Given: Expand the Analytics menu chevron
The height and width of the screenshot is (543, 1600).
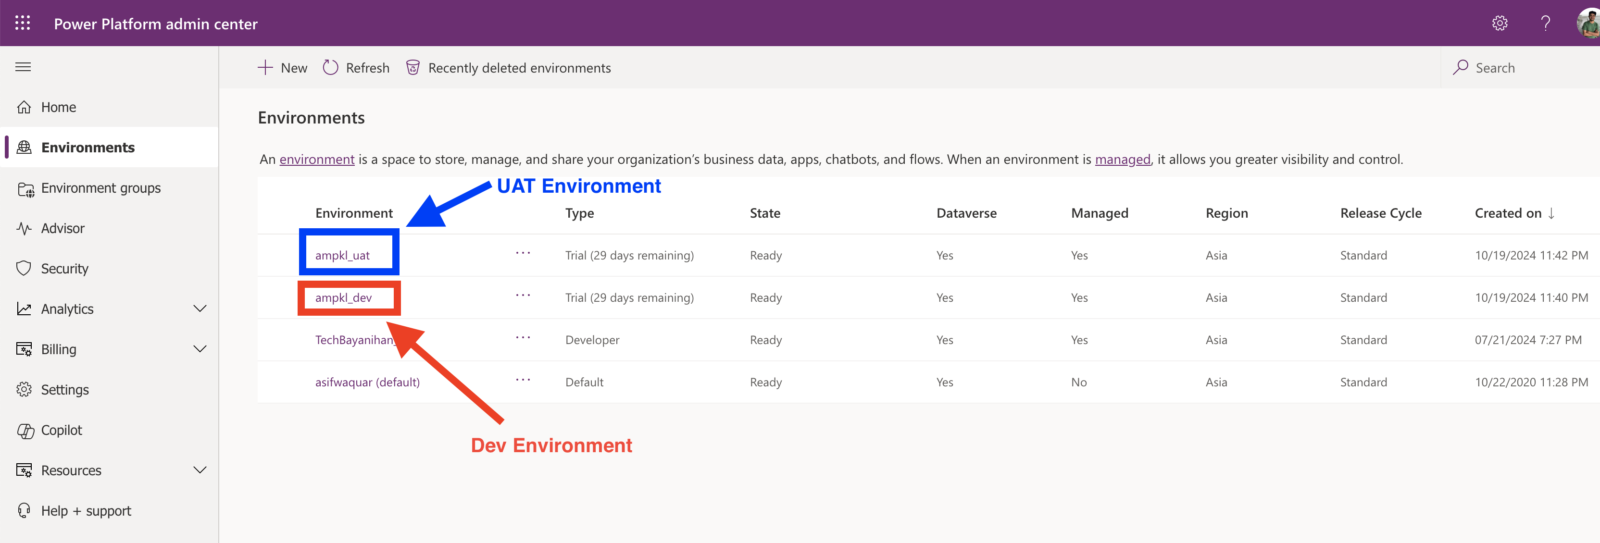Looking at the screenshot, I should 200,309.
